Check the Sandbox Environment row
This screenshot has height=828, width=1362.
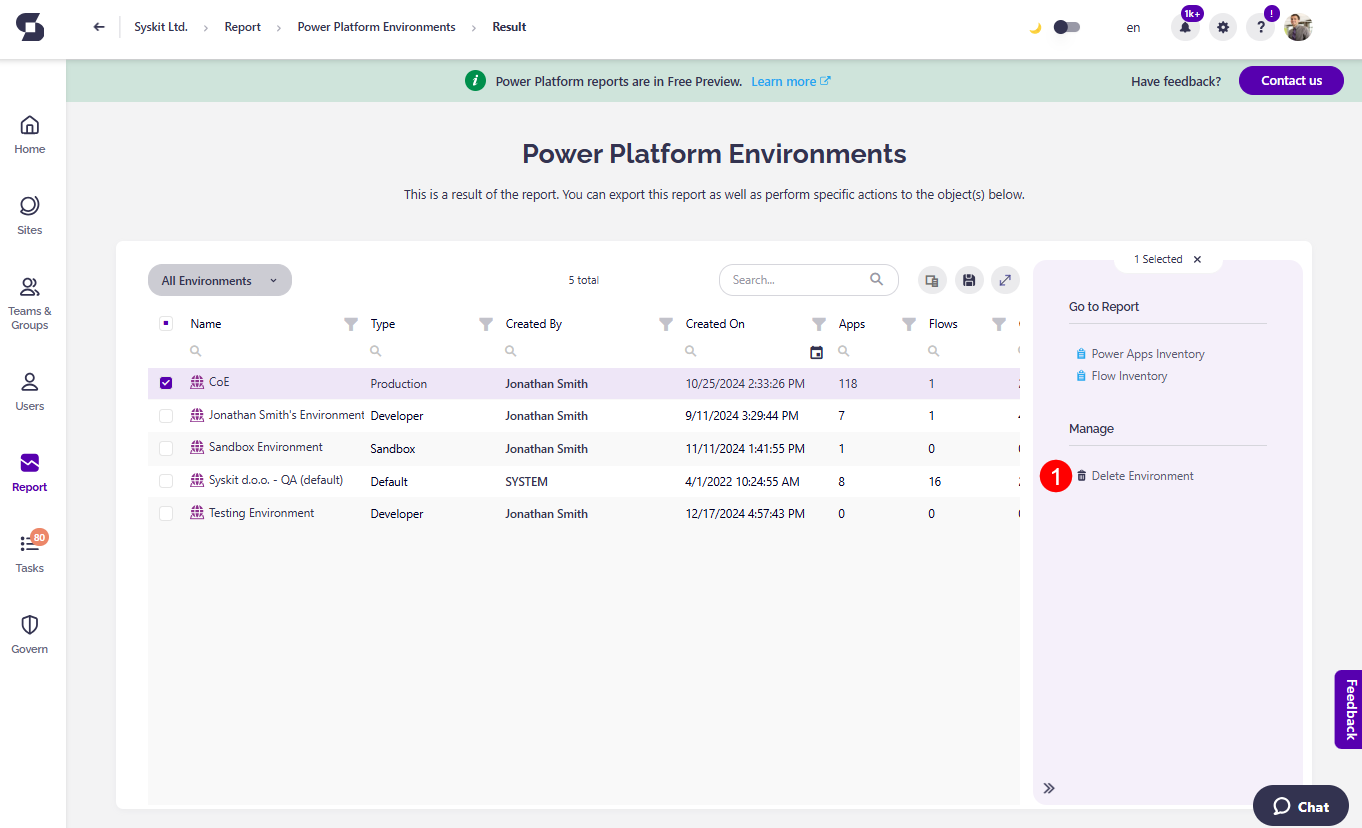[165, 448]
